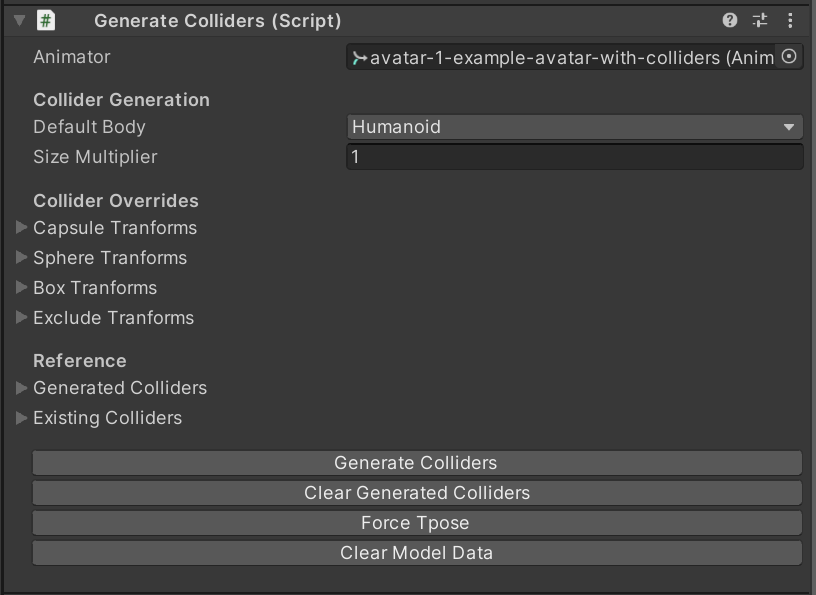The image size is (816, 595).
Task: Click the C# script icon in header
Action: point(46,20)
